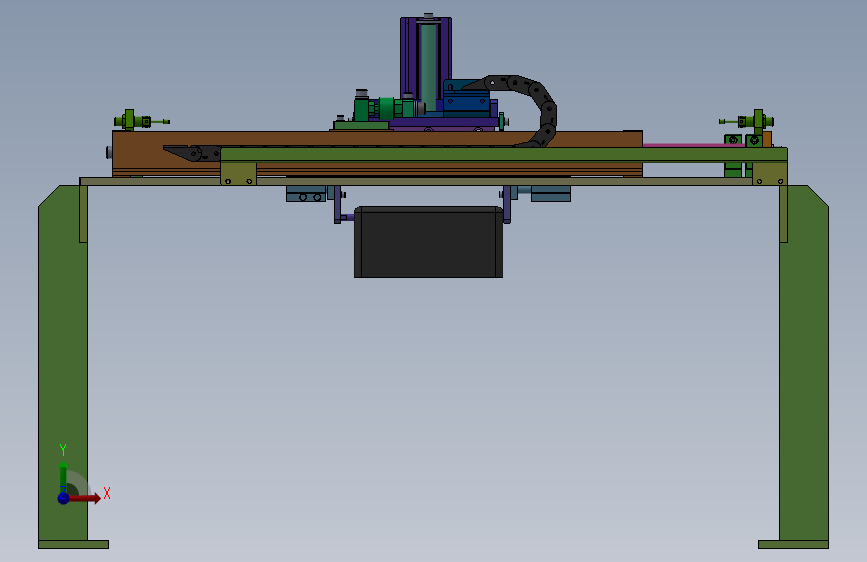Viewport: 867px width, 562px height.
Task: Select the left green support leg
Action: coord(62,362)
